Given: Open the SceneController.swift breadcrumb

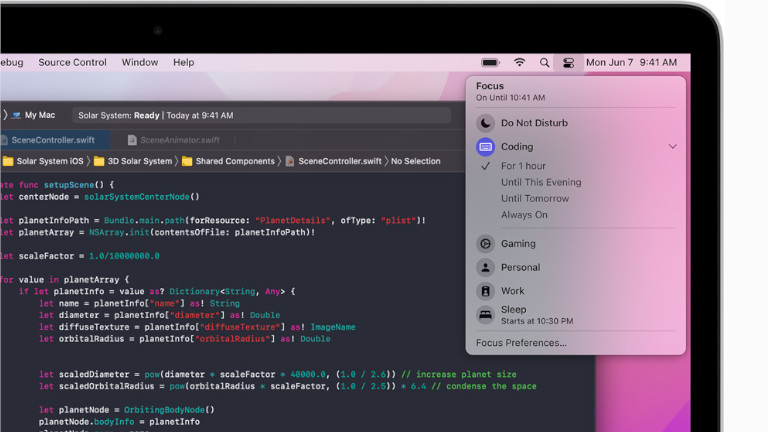Looking at the screenshot, I should click(x=339, y=161).
